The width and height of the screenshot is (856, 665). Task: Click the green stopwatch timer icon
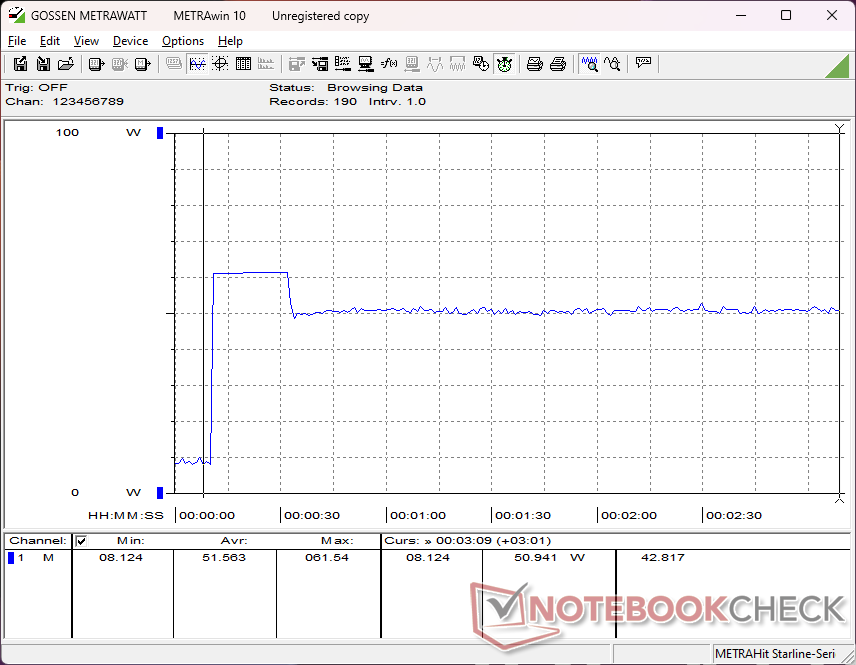click(504, 64)
